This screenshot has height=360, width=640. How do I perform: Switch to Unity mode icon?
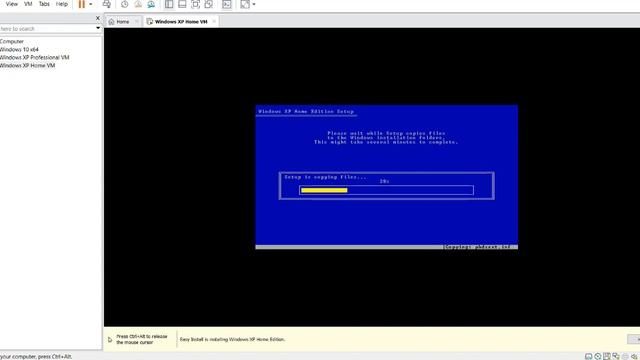(209, 4)
